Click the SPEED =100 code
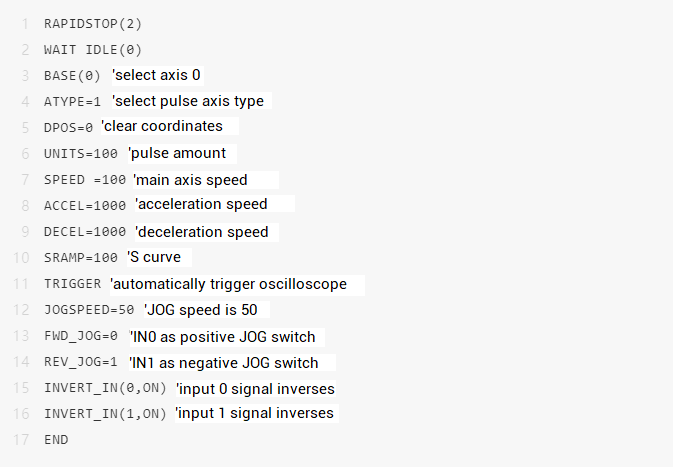 [85, 180]
